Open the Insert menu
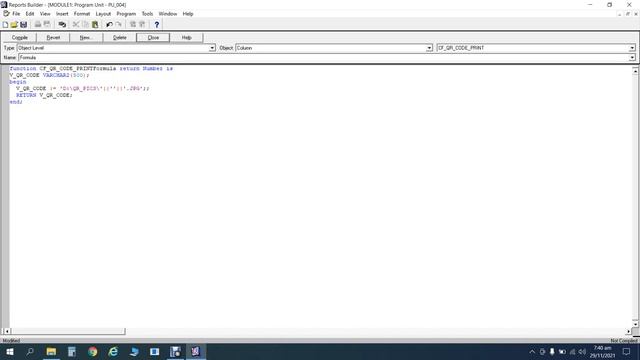 (x=62, y=14)
